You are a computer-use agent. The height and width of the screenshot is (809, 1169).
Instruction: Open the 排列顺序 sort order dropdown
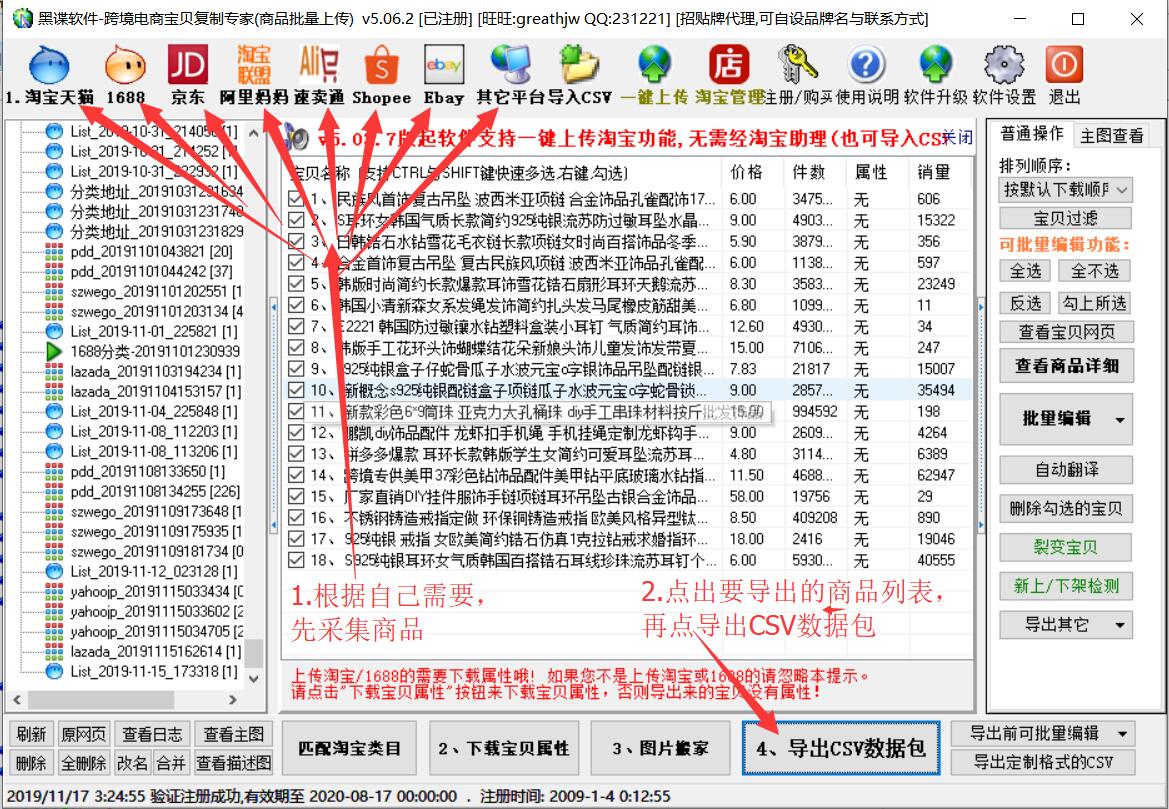click(1065, 189)
